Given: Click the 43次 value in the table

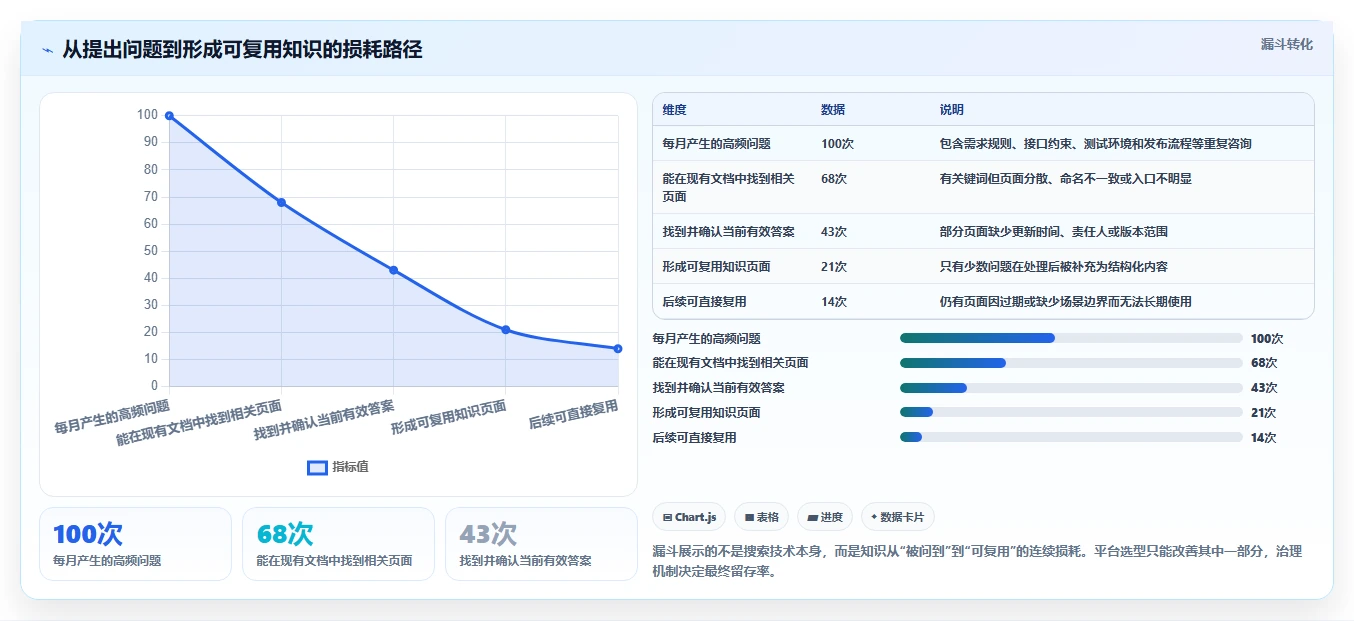Looking at the screenshot, I should (834, 232).
